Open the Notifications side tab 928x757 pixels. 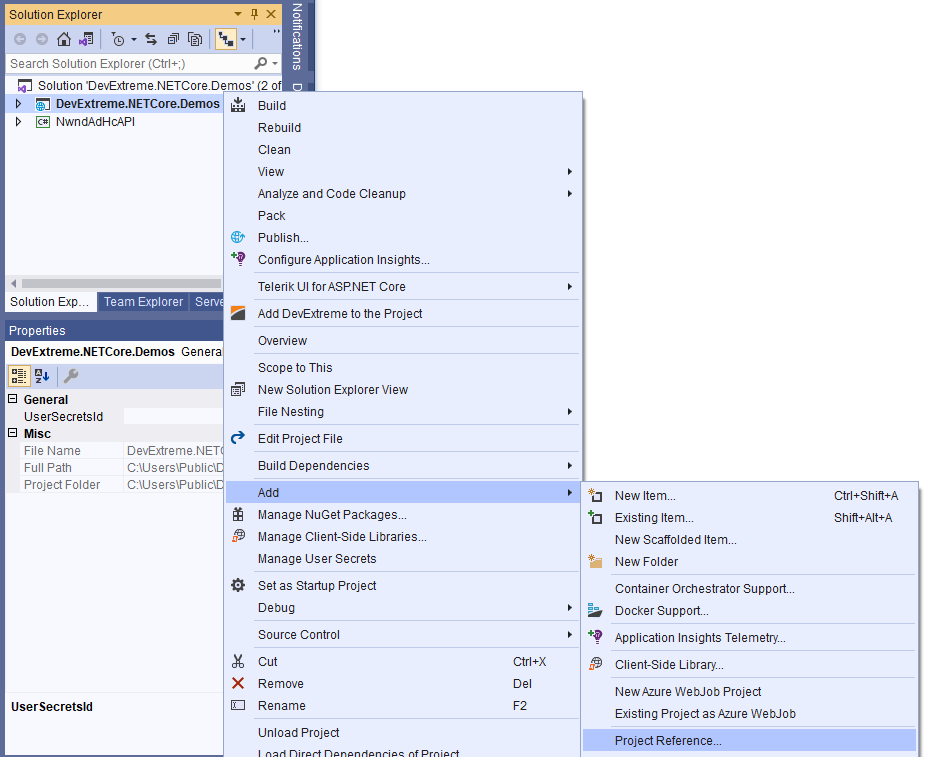tap(297, 37)
